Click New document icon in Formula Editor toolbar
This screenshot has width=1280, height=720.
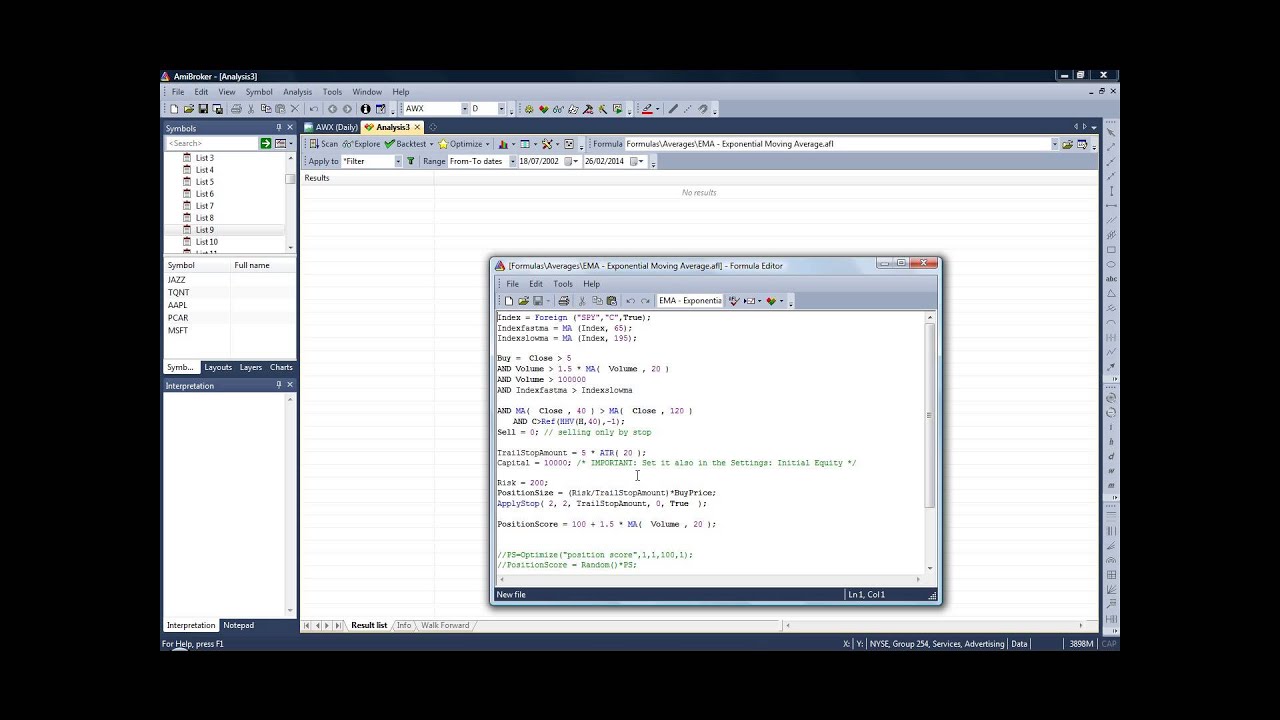click(x=509, y=301)
